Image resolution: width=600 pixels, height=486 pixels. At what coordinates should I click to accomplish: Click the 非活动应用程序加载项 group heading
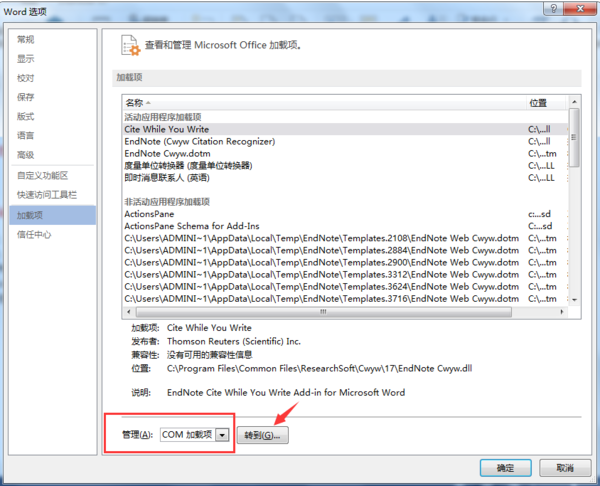point(167,202)
